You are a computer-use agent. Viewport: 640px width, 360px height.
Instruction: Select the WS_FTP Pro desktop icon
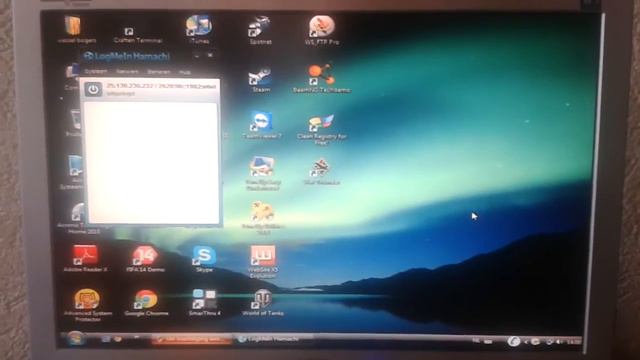coord(322,30)
